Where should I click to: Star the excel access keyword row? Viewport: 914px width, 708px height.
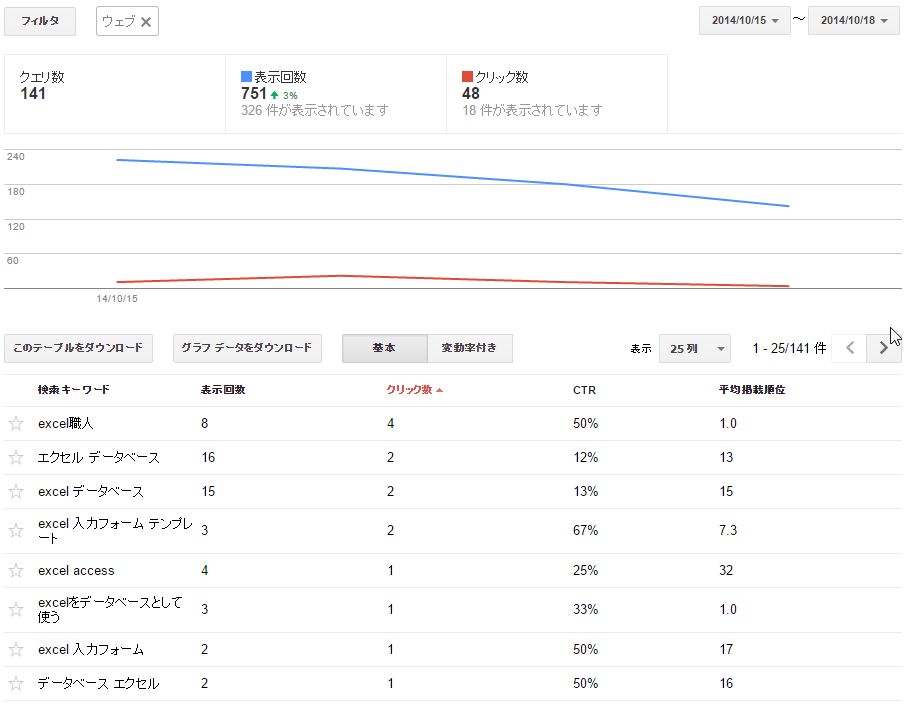(16, 571)
